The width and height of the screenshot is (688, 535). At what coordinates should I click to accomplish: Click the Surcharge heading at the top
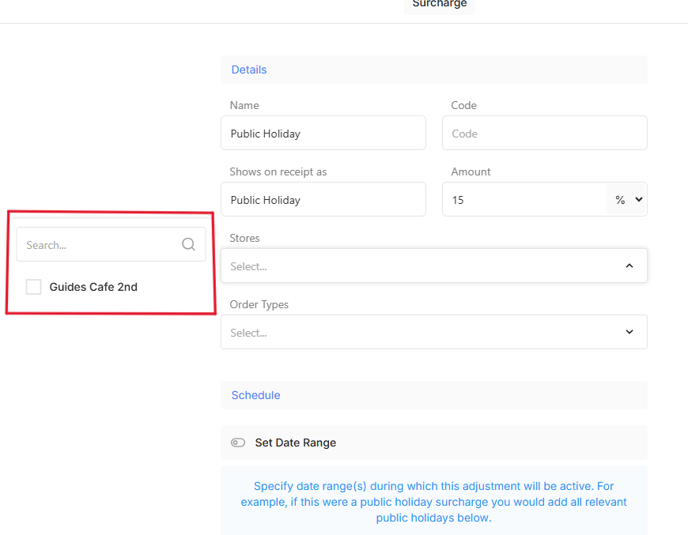(x=439, y=5)
